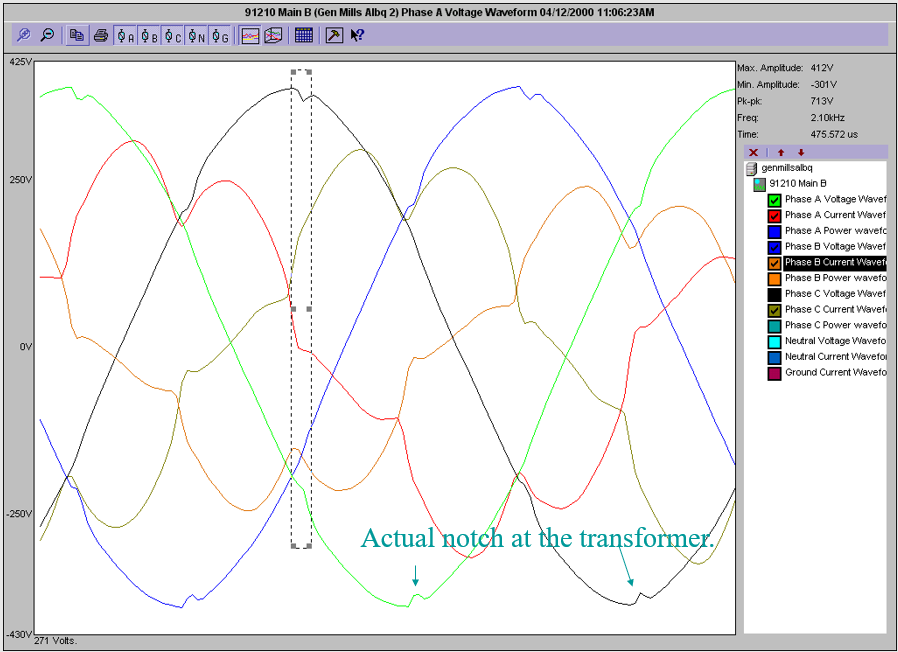
Task: Click the red X remove button
Action: coord(754,152)
